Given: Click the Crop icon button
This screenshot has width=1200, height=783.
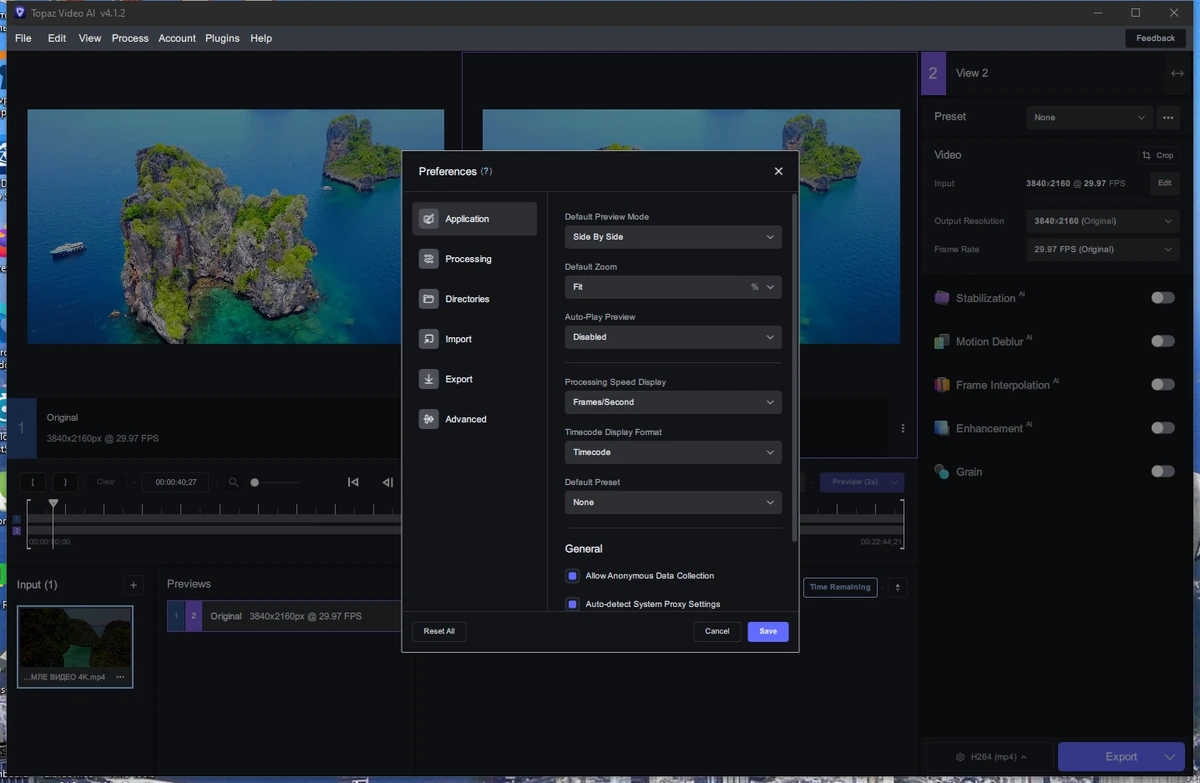Looking at the screenshot, I should [x=1158, y=155].
